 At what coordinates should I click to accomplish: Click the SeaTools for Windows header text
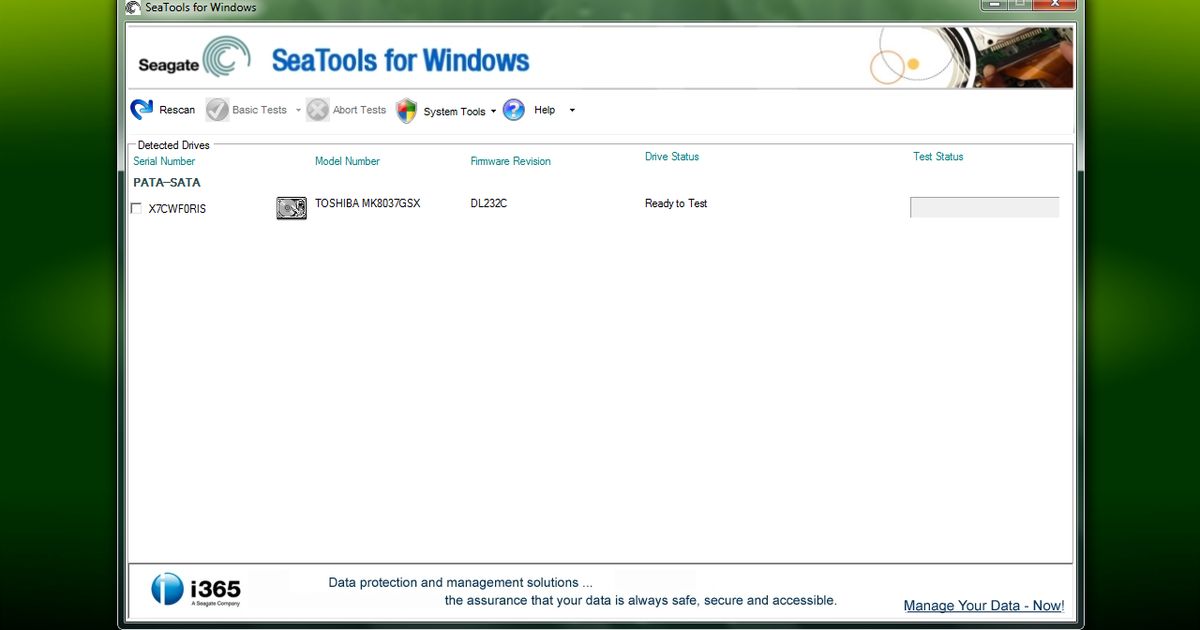click(x=399, y=60)
